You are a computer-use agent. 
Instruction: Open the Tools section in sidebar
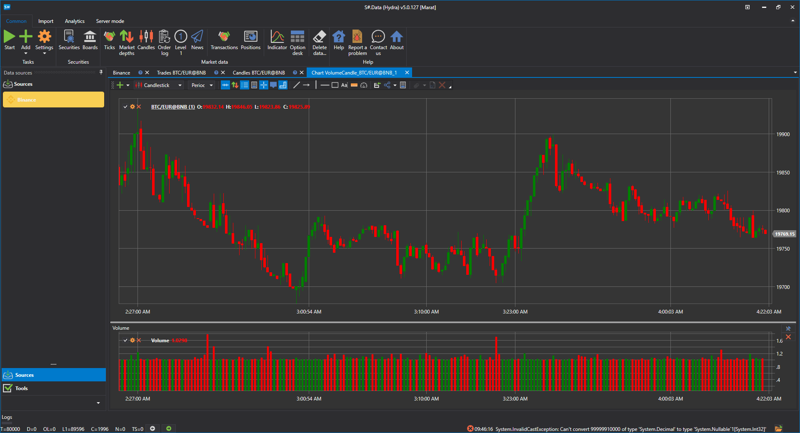tap(21, 388)
